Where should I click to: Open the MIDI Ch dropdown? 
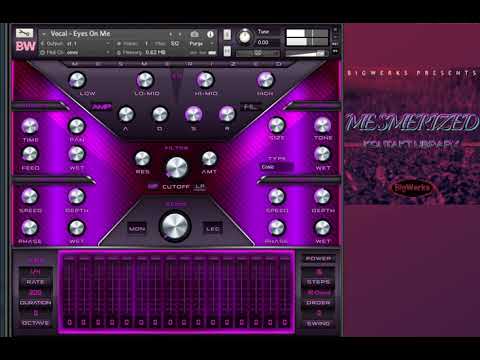click(75, 52)
